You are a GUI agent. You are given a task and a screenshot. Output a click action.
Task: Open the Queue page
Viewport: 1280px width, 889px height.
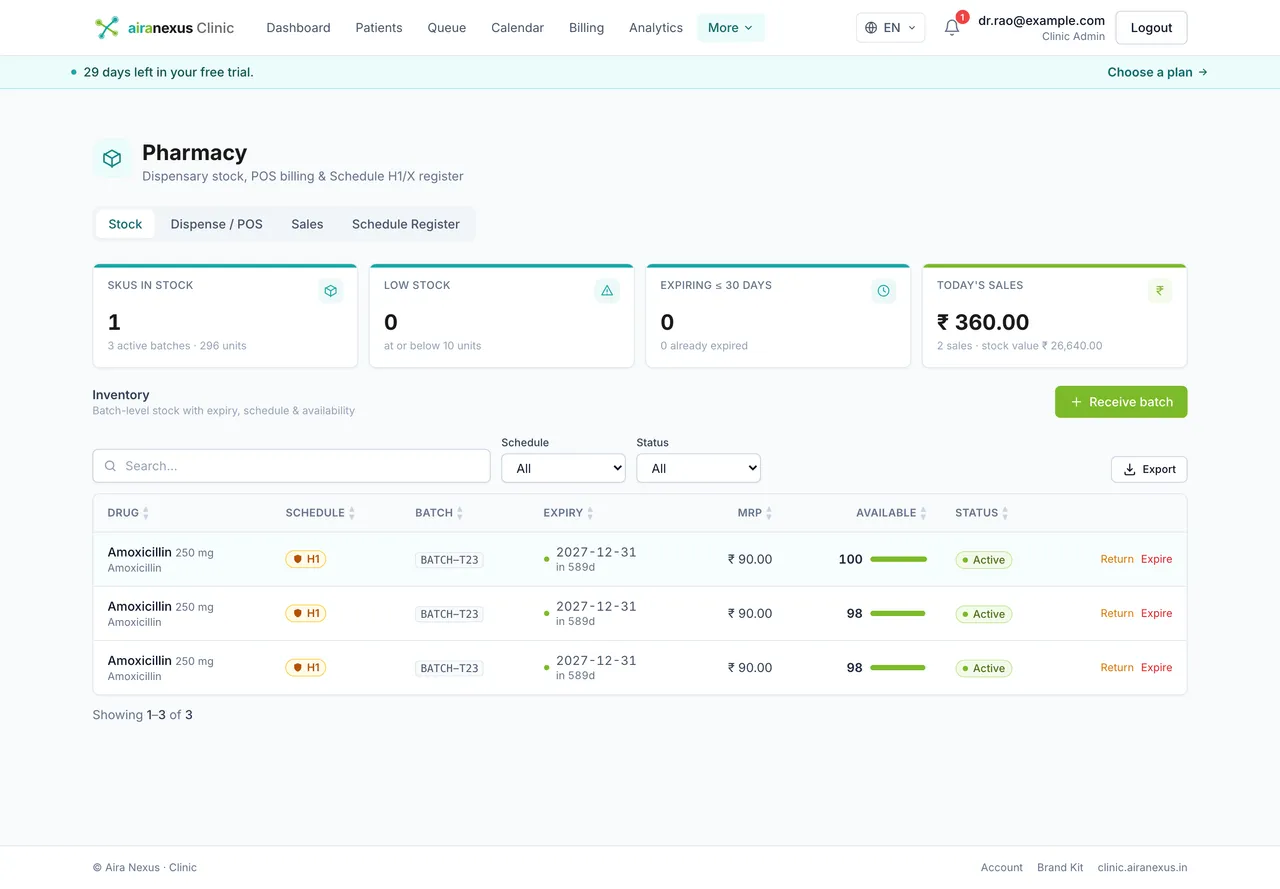[447, 28]
